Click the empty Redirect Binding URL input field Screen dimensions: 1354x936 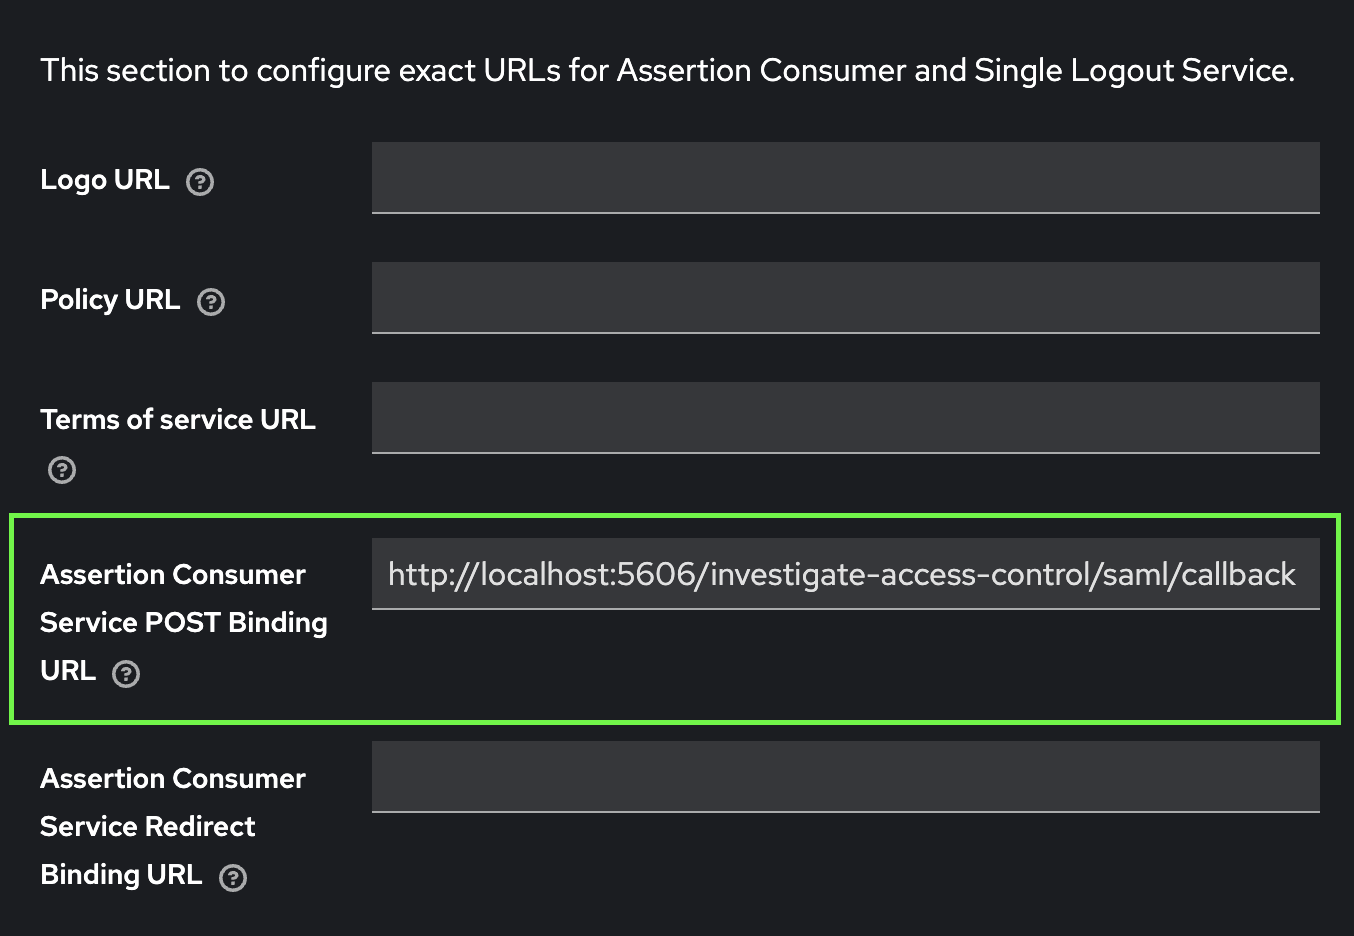[845, 776]
